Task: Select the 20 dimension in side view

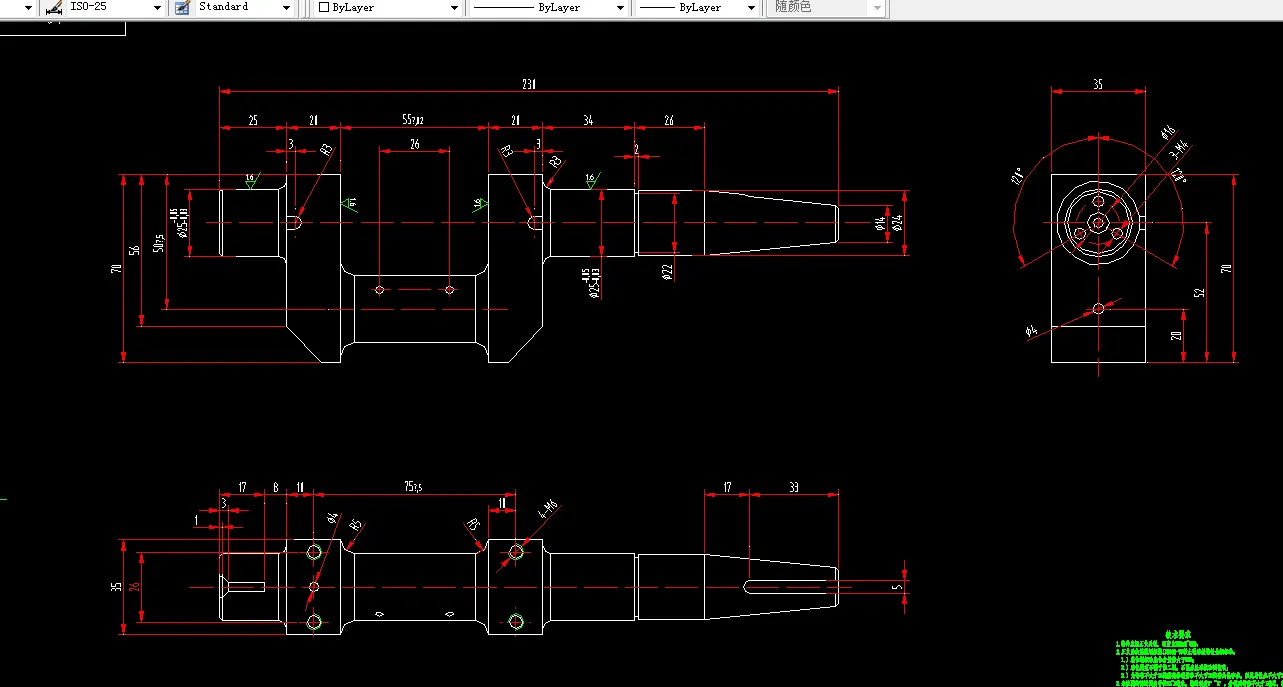Action: 1176,335
